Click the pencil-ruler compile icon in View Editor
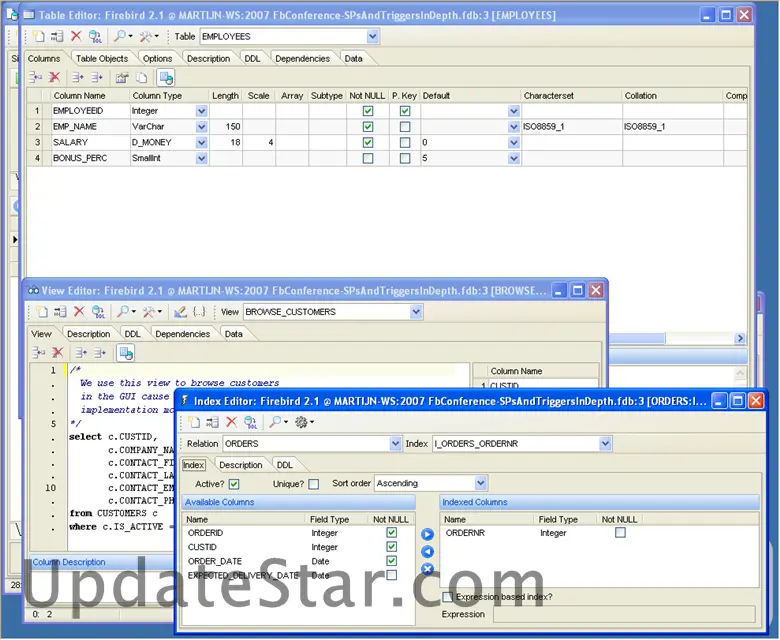Viewport: 780px width, 640px height. coord(180,311)
